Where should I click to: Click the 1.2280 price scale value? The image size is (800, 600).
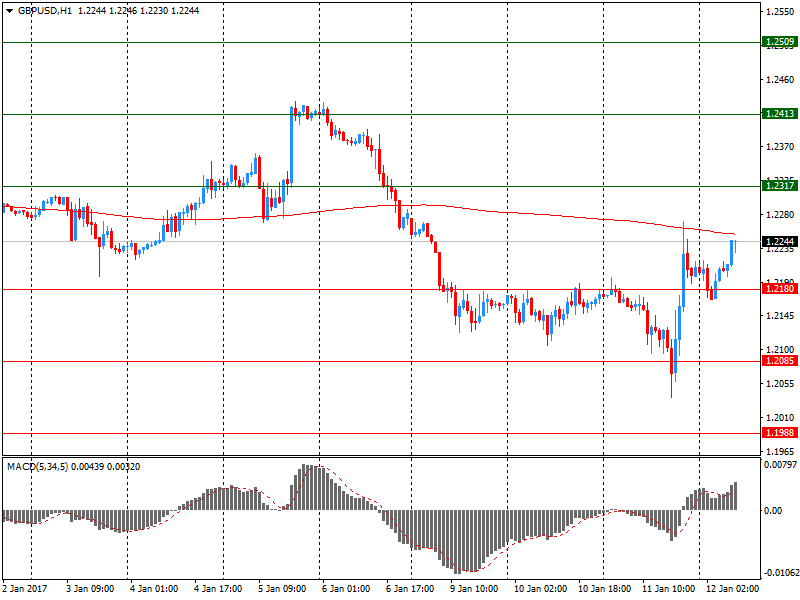pos(780,215)
